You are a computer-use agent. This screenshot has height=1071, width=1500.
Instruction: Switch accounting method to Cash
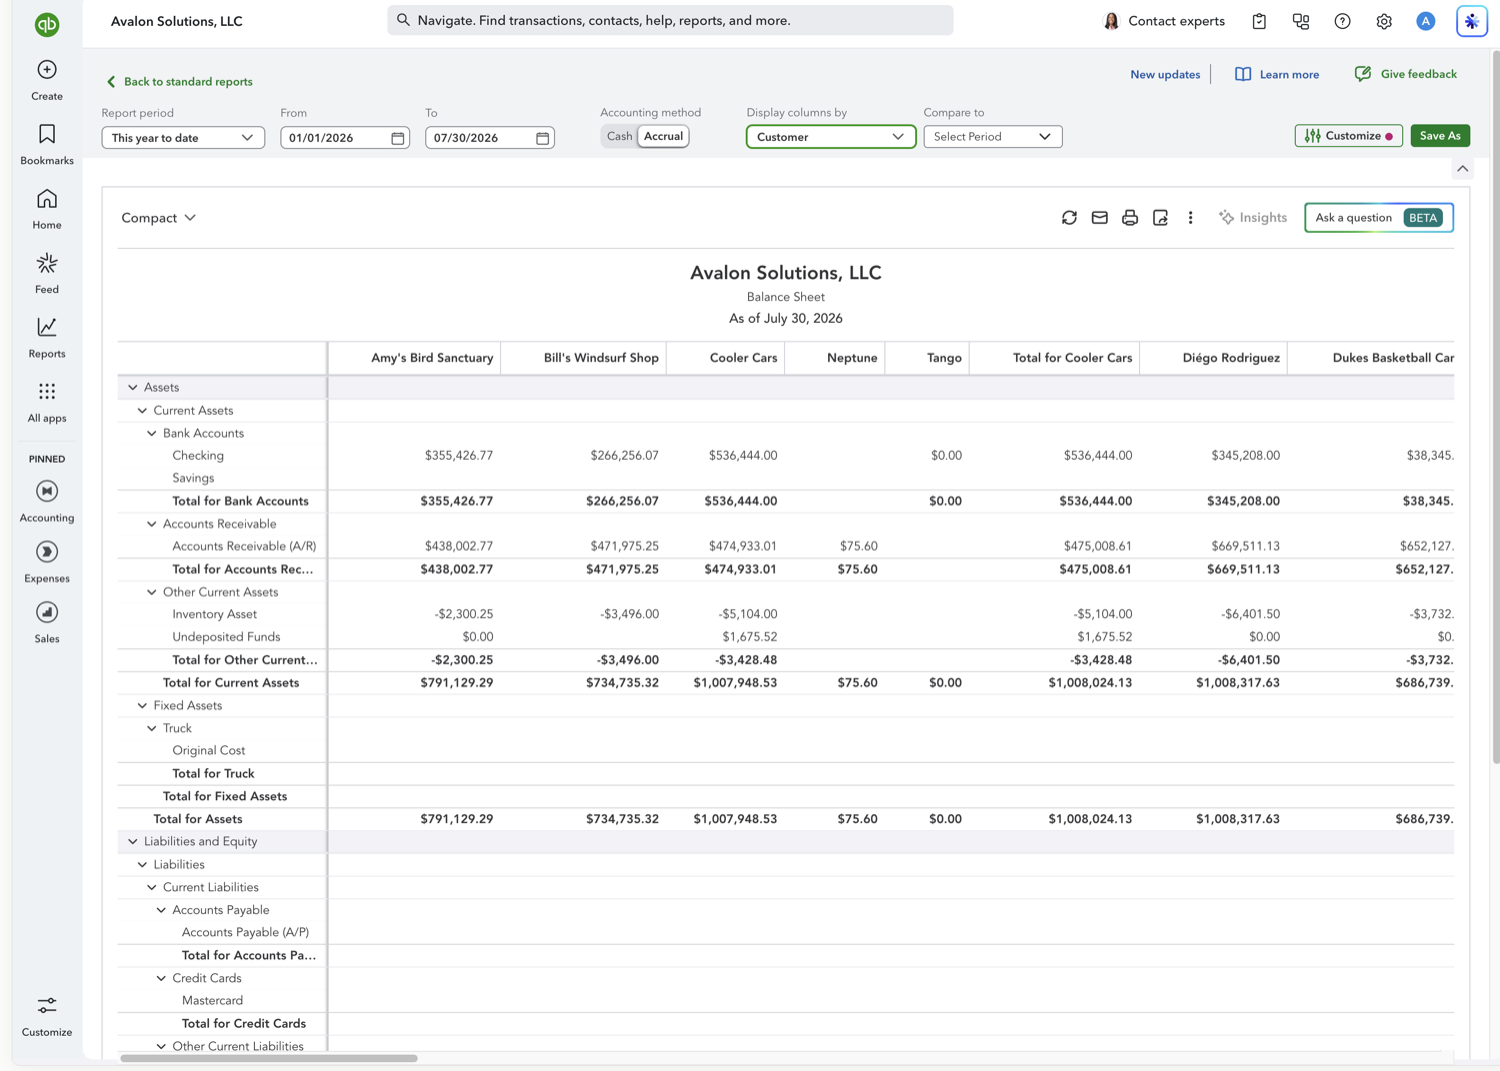[x=619, y=136]
